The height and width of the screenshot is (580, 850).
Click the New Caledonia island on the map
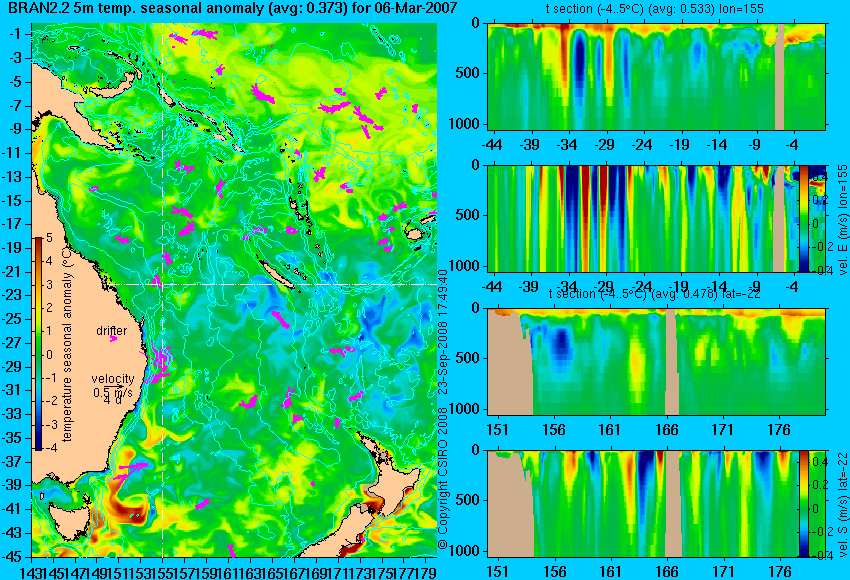tap(276, 274)
